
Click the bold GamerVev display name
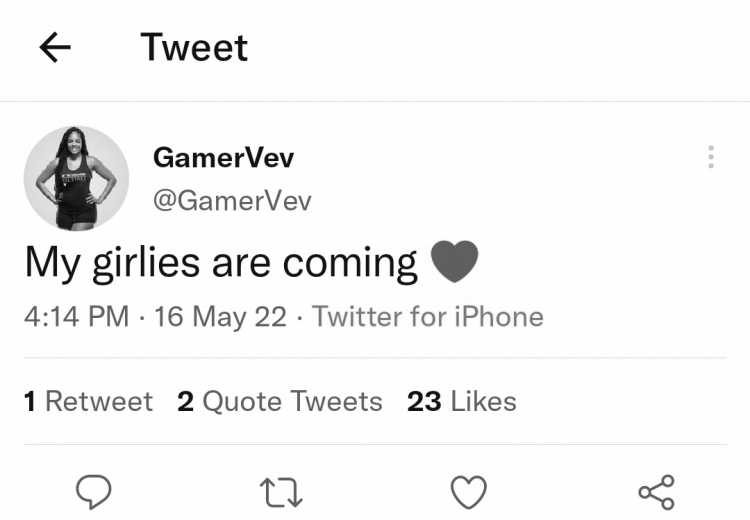(223, 157)
